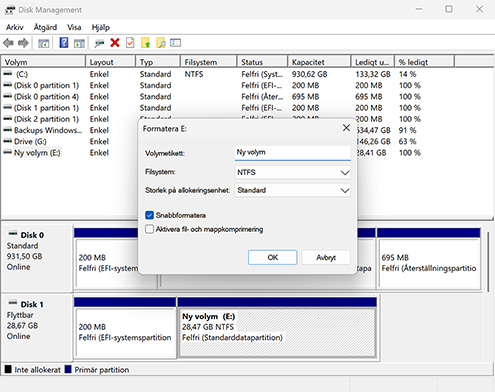This screenshot has width=495, height=392.
Task: Sort by % ledigt column header
Action: pyautogui.click(x=424, y=62)
